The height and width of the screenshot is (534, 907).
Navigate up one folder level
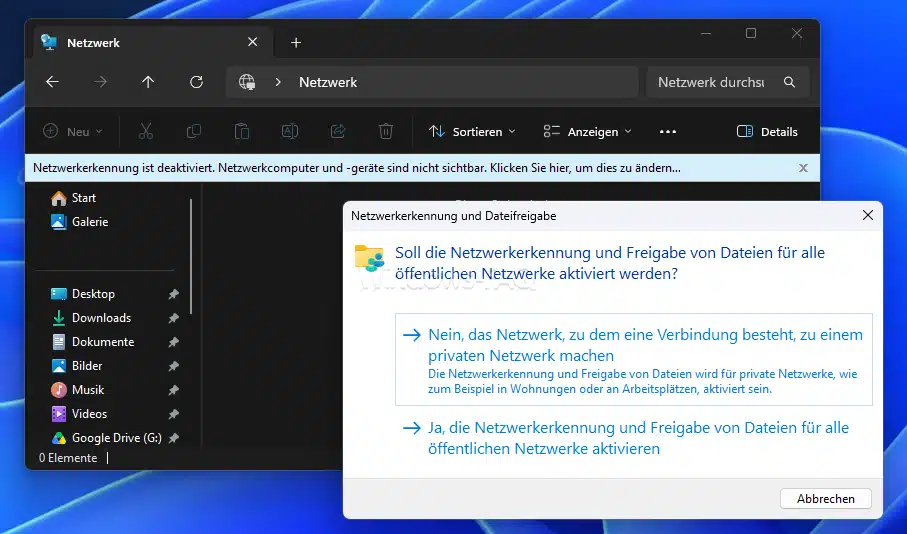148,82
